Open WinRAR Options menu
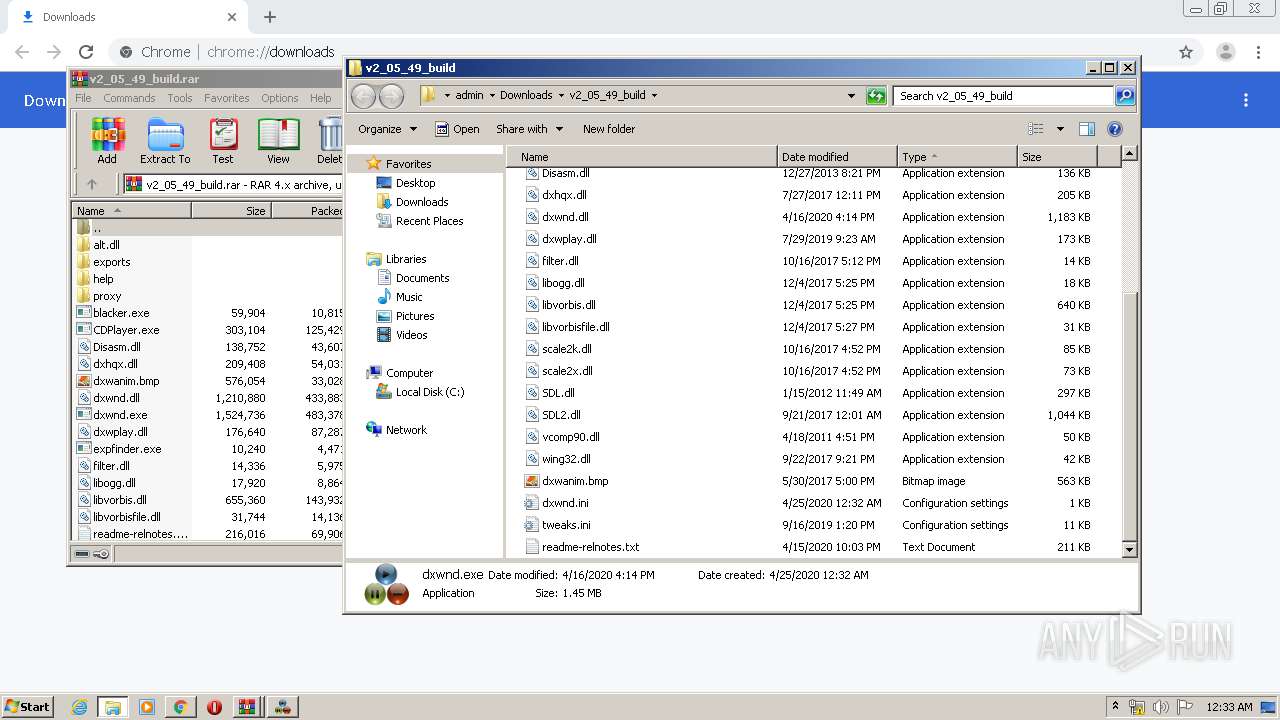The width and height of the screenshot is (1280, 720). [280, 98]
